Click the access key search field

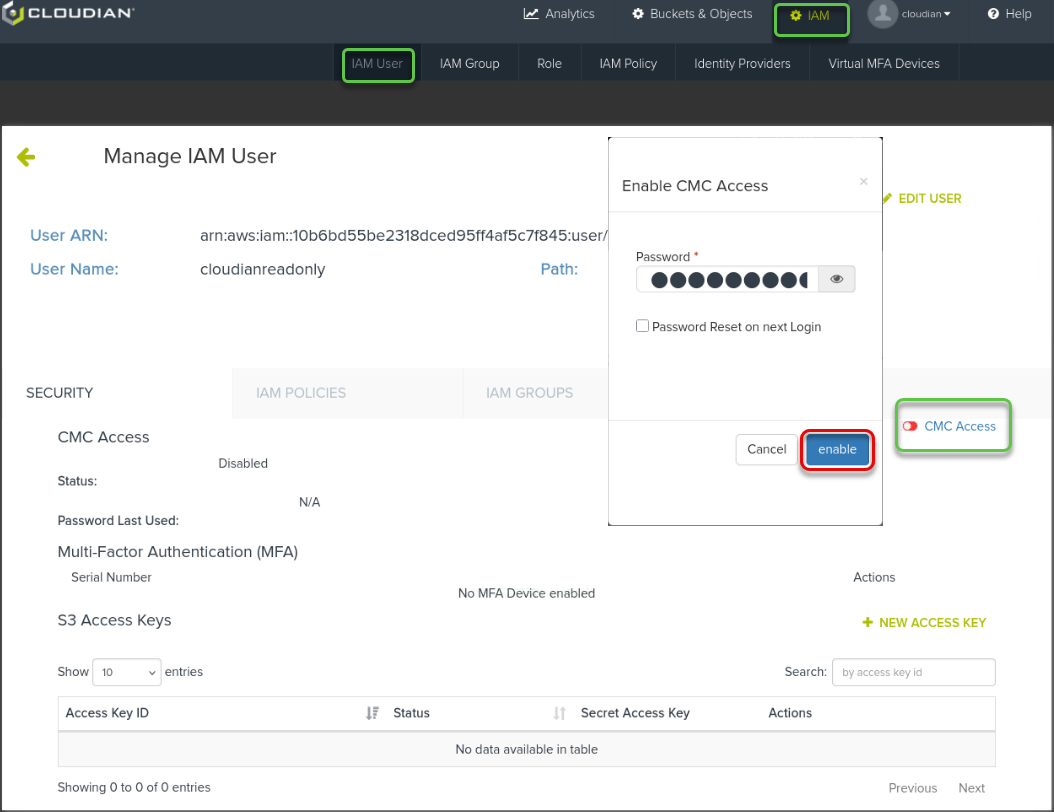coord(913,672)
